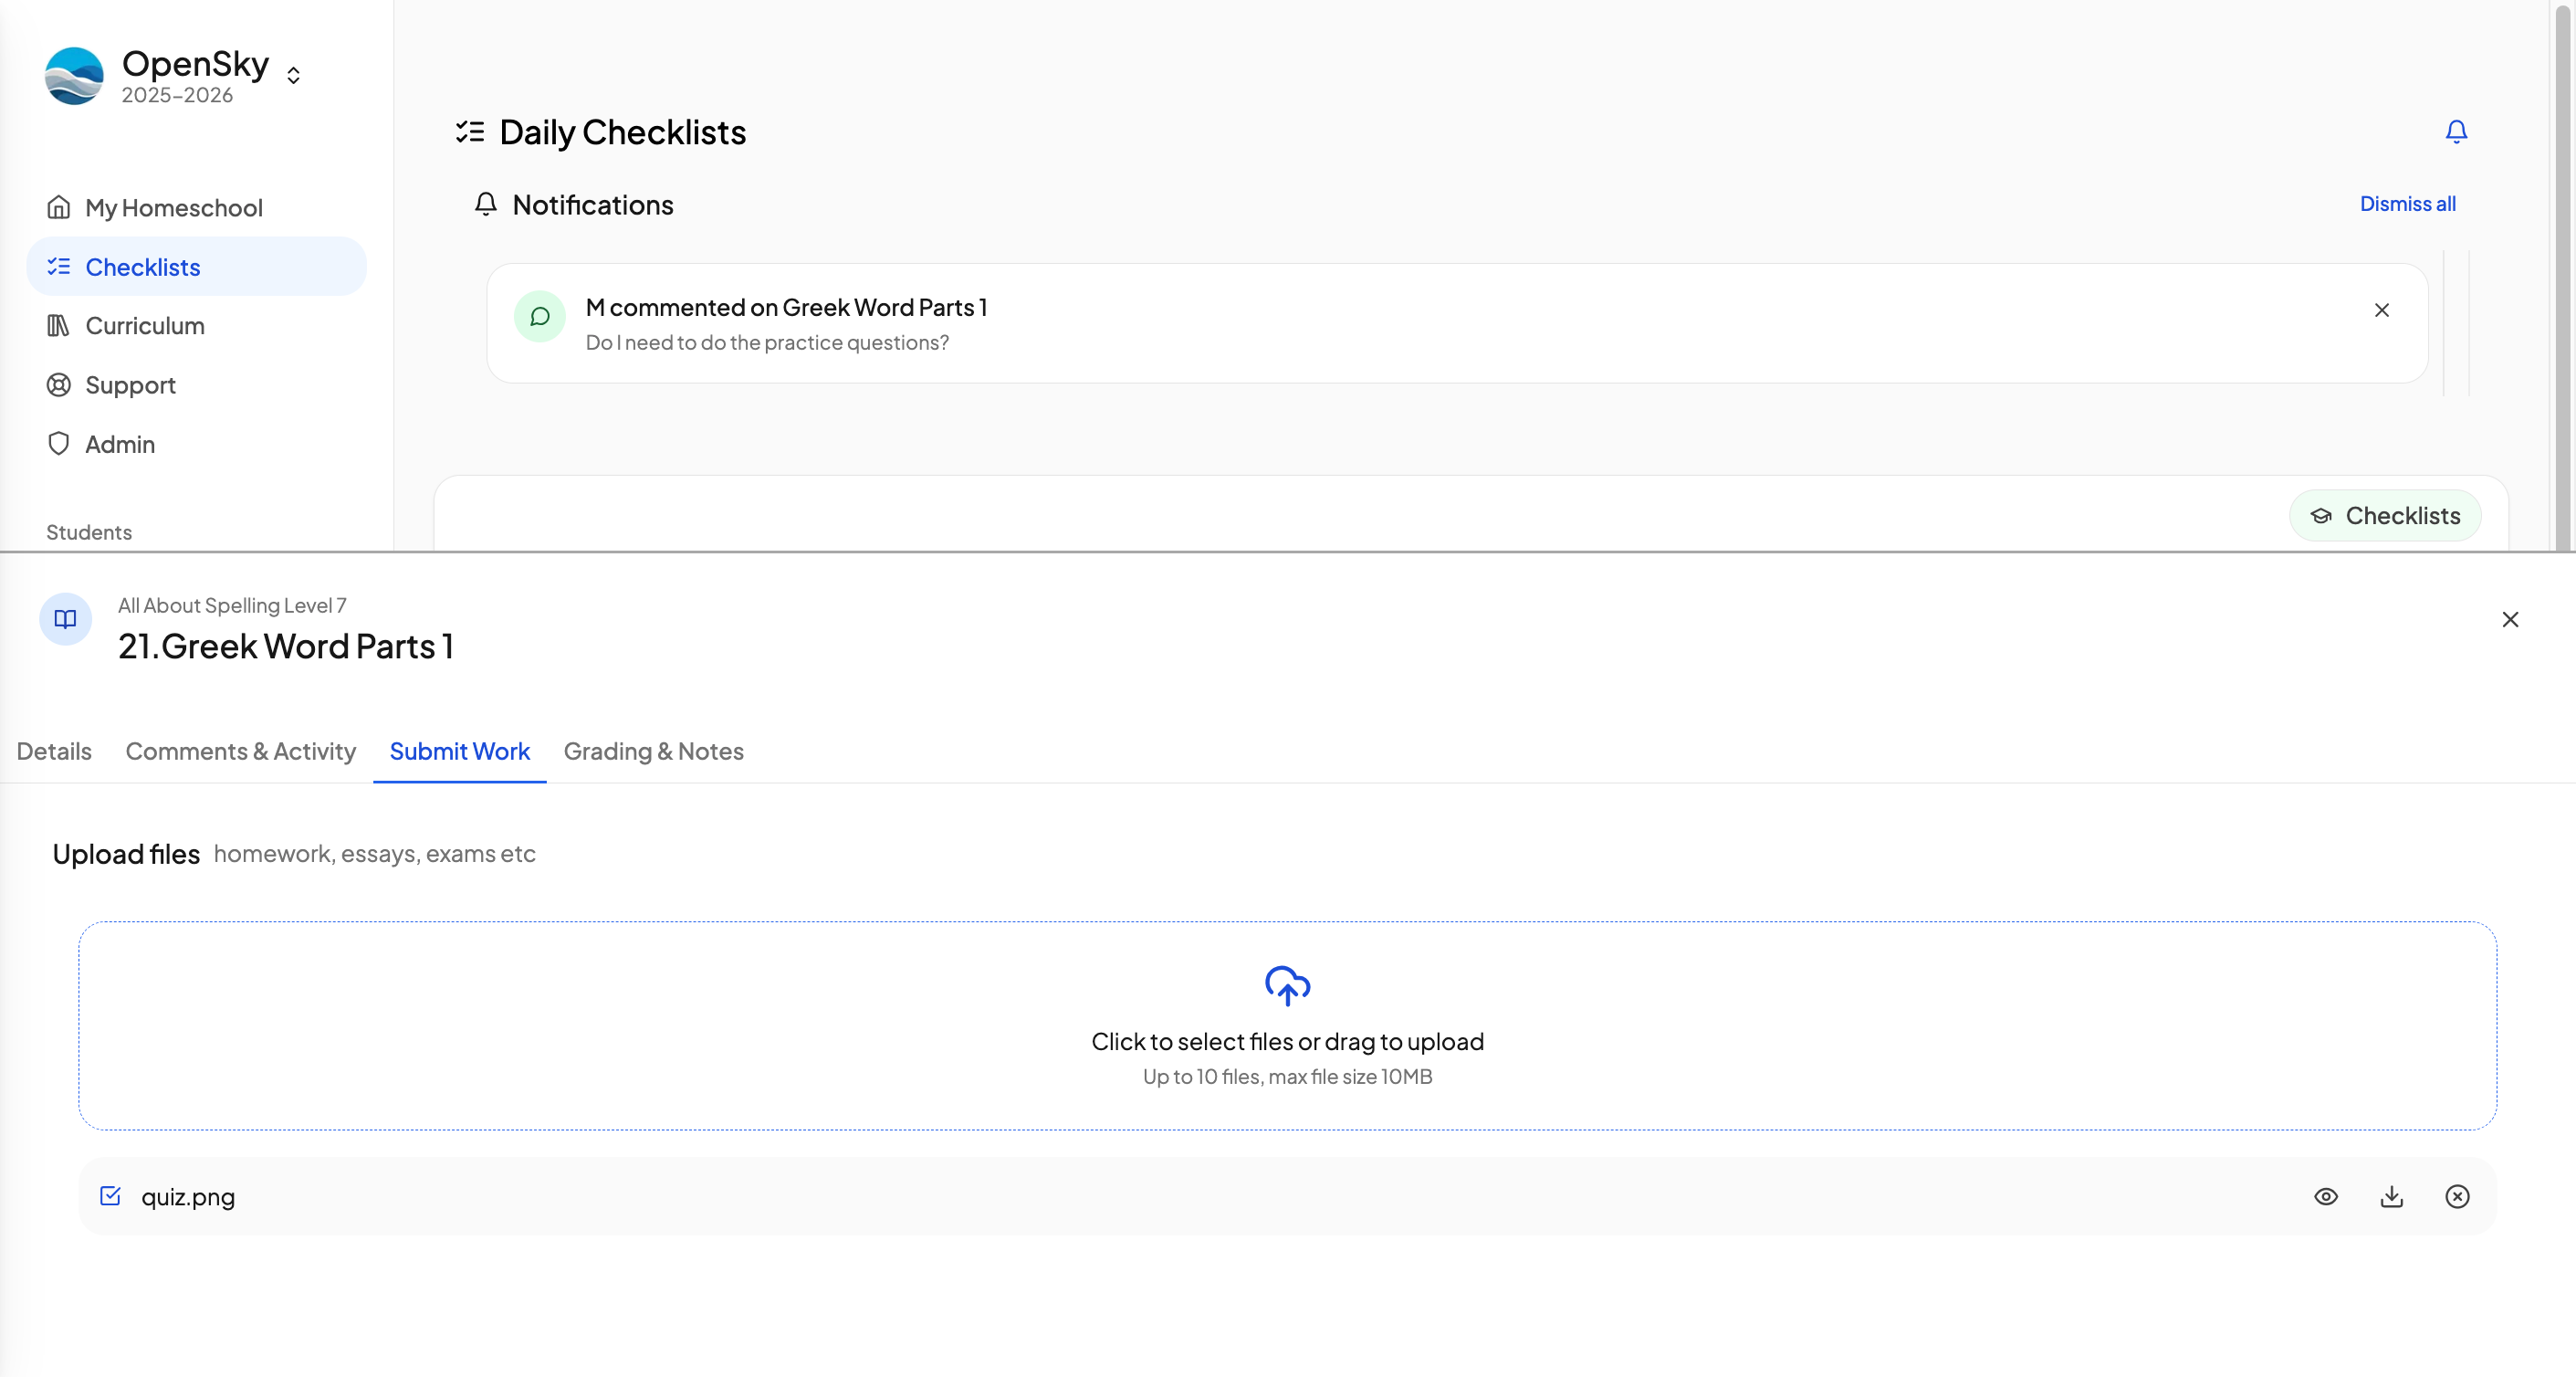Open the comment bubble notification icon
2576x1377 pixels.
(x=540, y=317)
